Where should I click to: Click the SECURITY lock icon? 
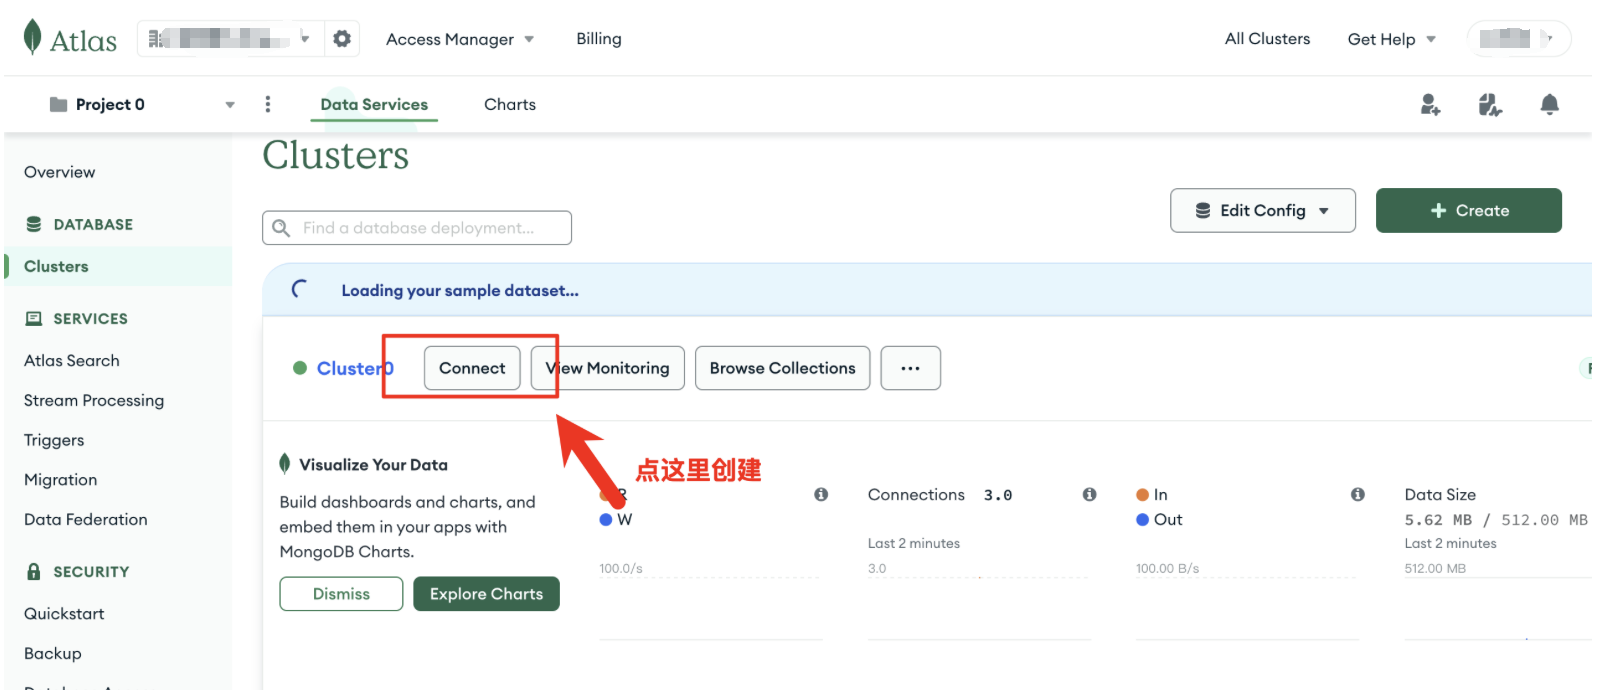[34, 571]
